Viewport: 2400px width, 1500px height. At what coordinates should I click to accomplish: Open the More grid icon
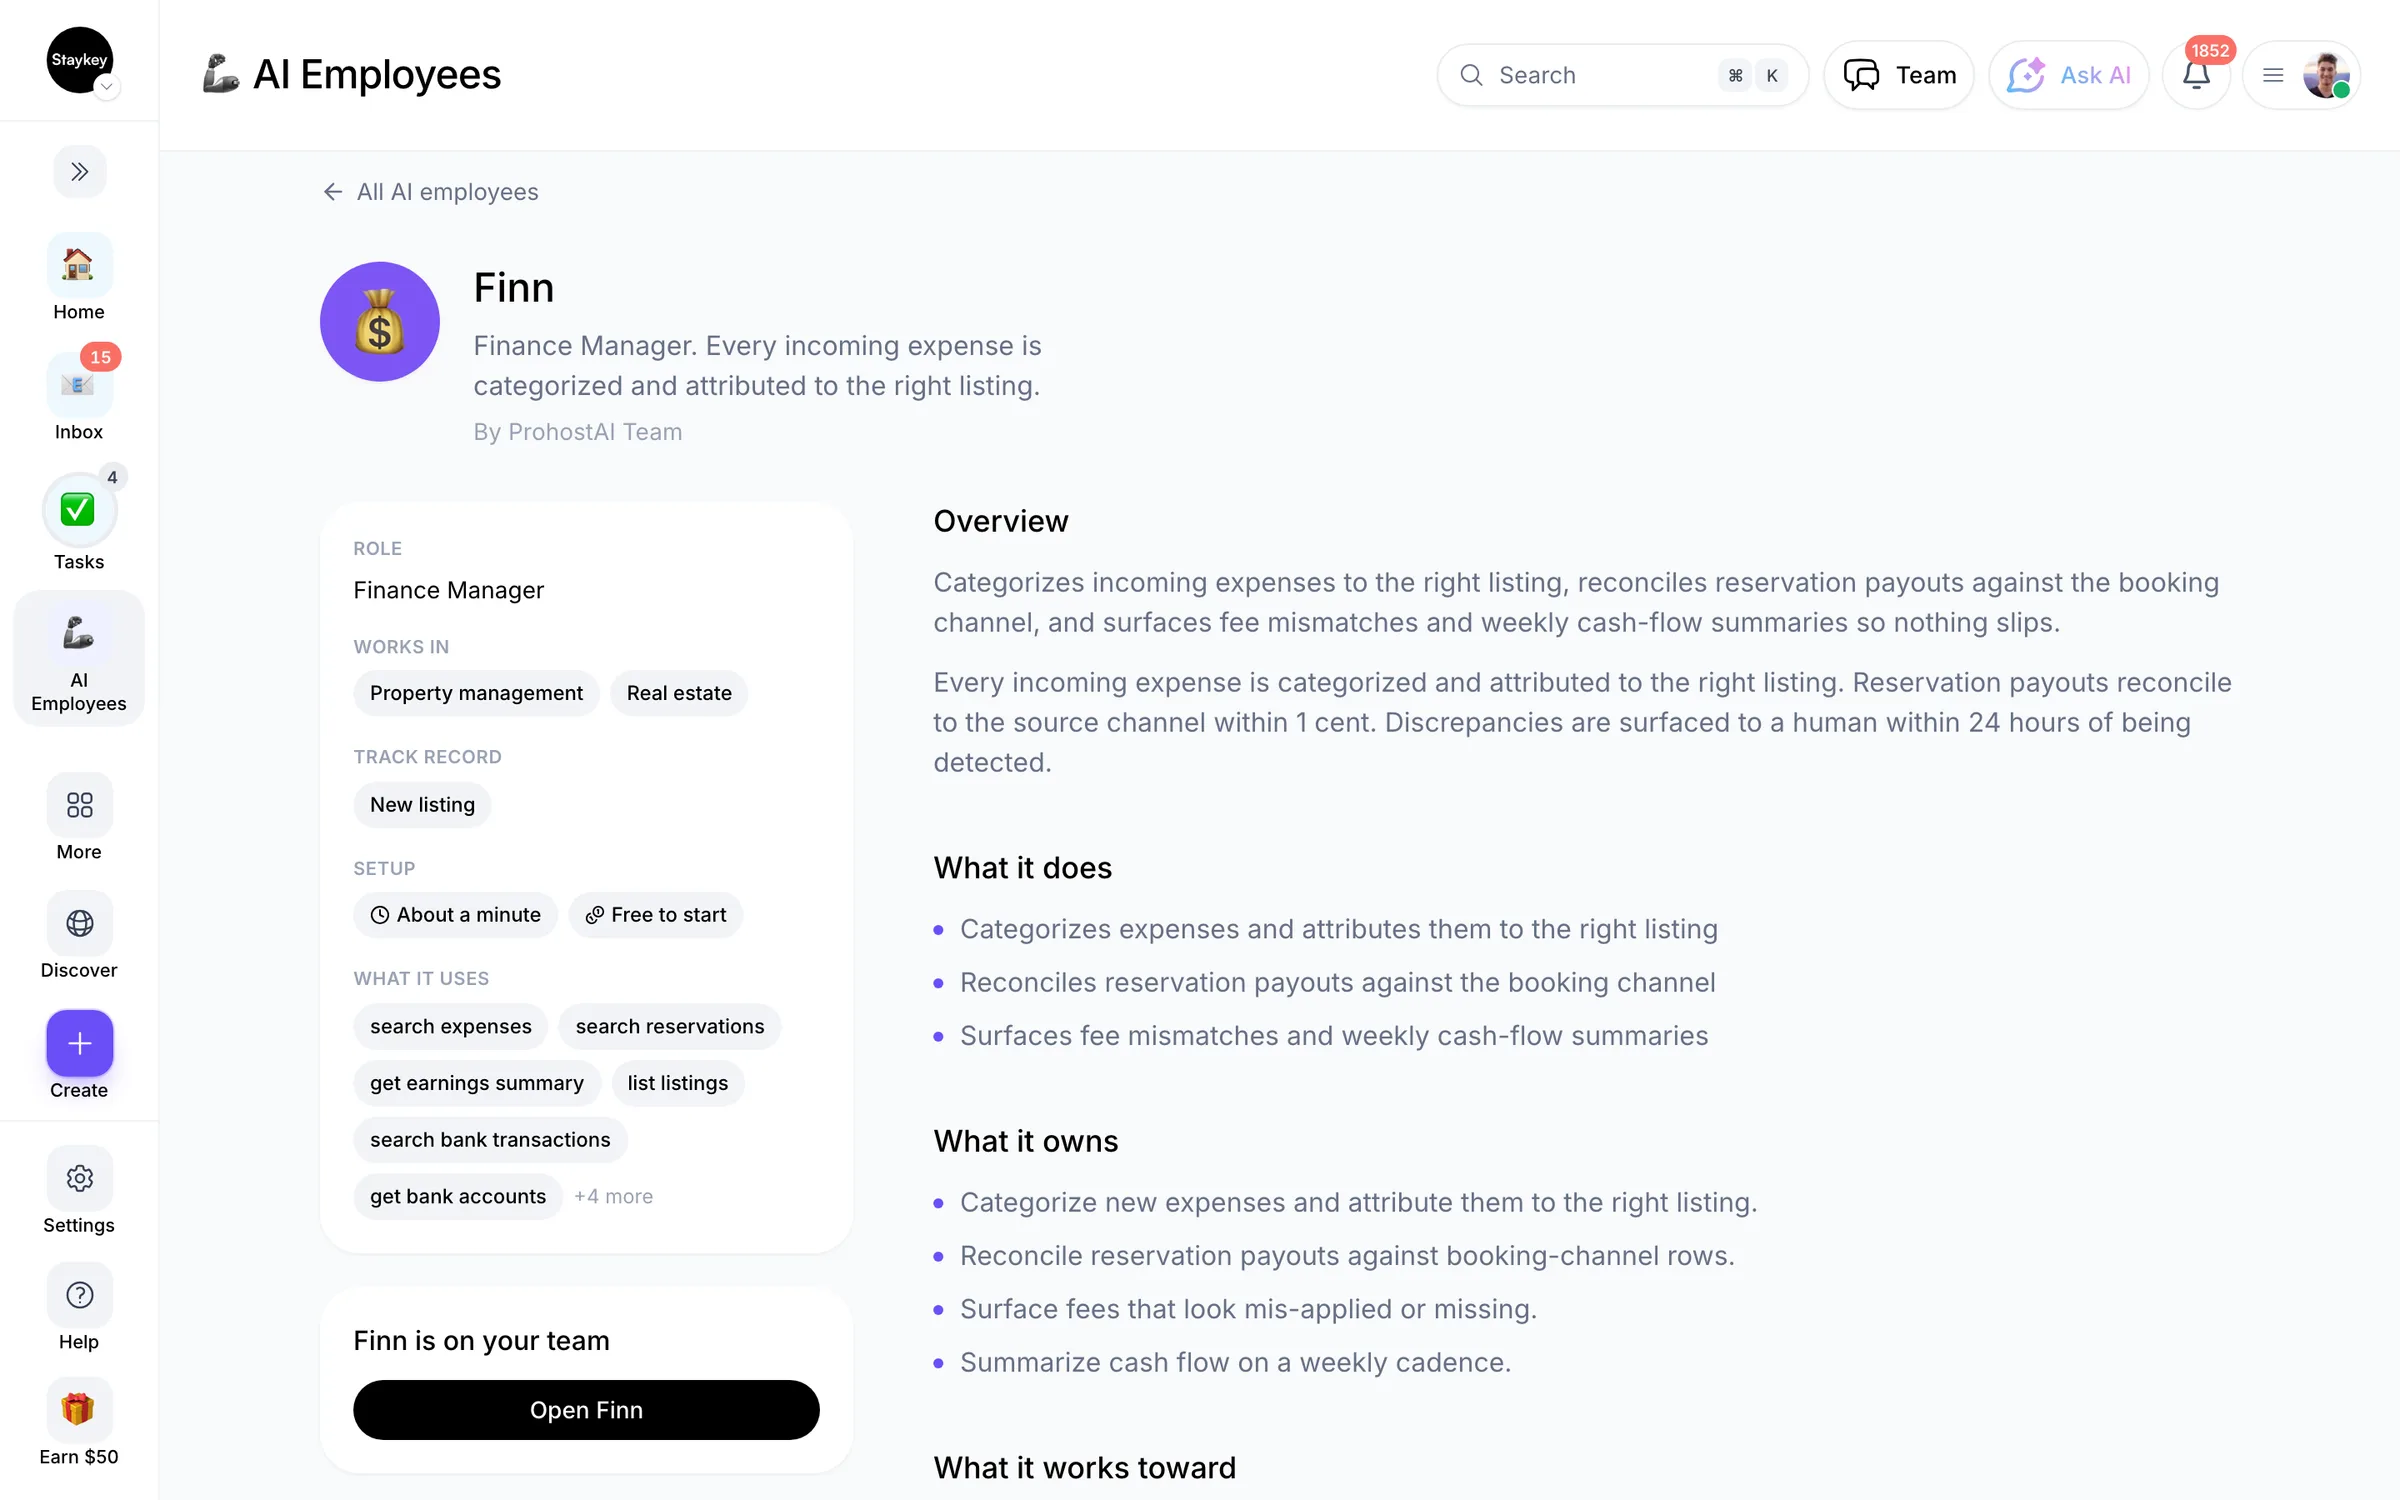tap(79, 805)
